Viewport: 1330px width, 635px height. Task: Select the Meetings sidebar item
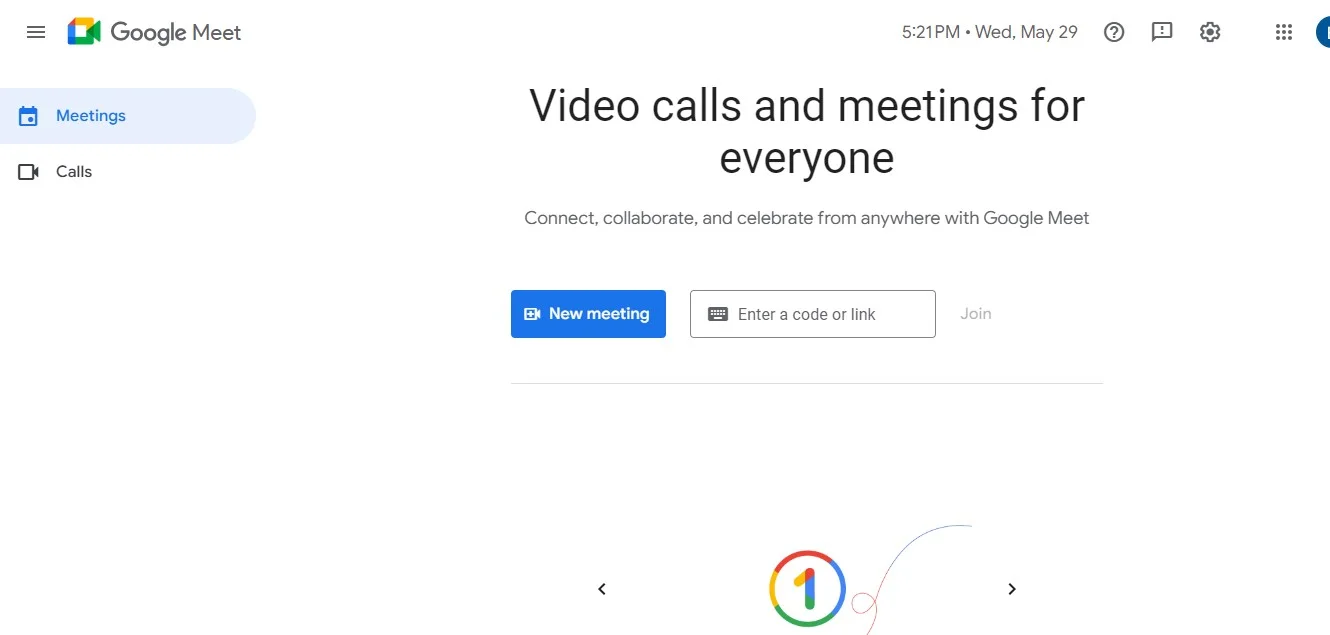(x=128, y=116)
